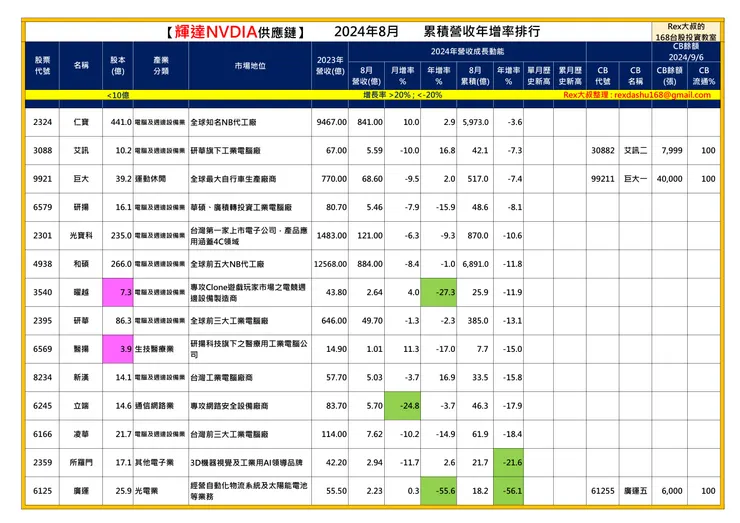740x523 pixels.
Task: Click 2023 revenue value 1483.00
Action: [332, 236]
